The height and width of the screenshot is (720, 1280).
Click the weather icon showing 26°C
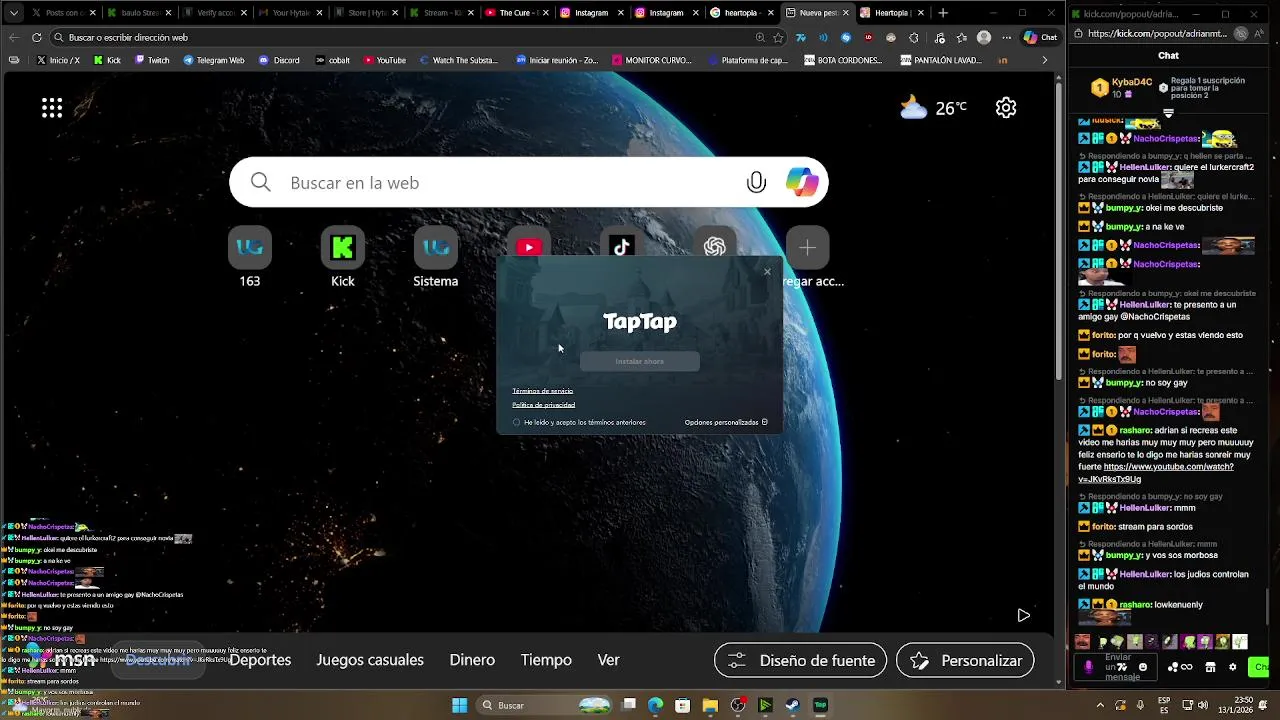pyautogui.click(x=913, y=108)
